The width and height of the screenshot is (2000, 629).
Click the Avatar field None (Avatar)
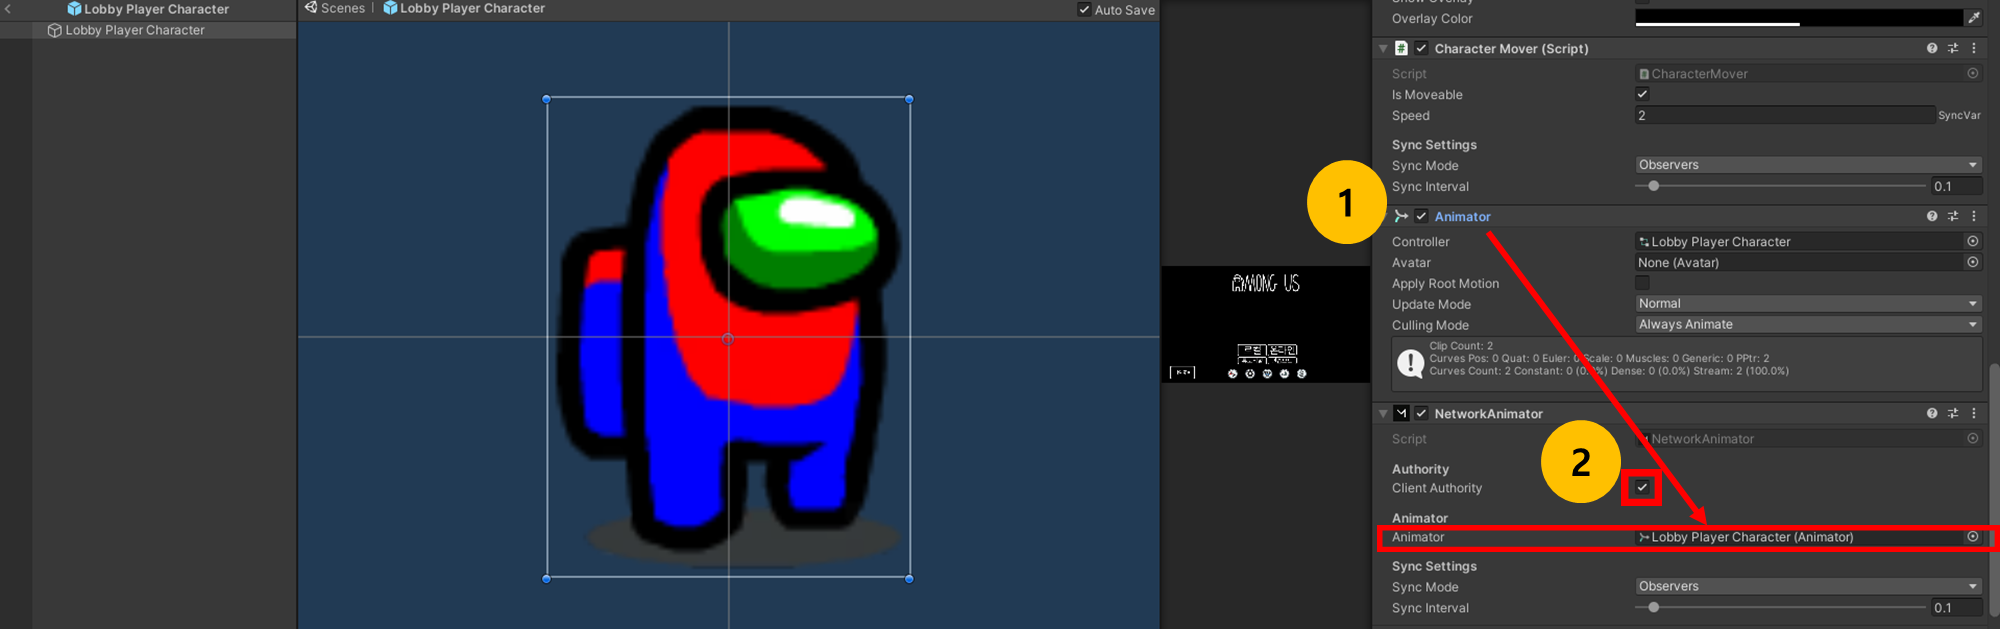pos(1799,263)
